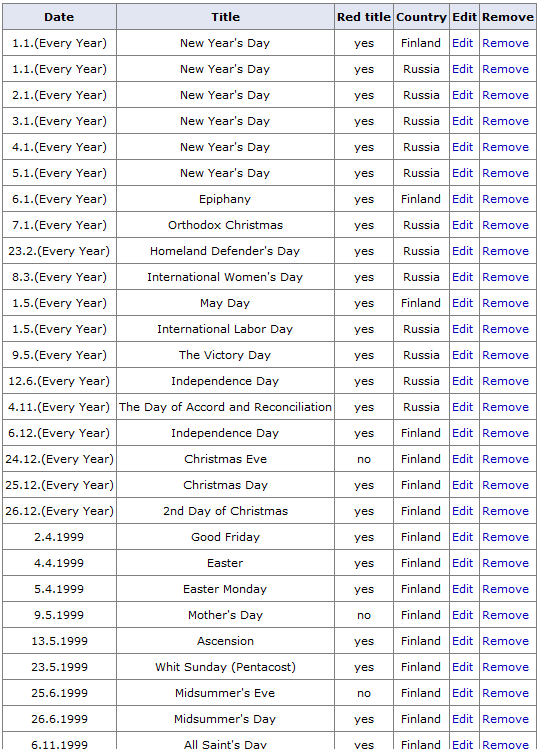Edit International Women's Day entry
540x753 pixels.
[x=462, y=277]
